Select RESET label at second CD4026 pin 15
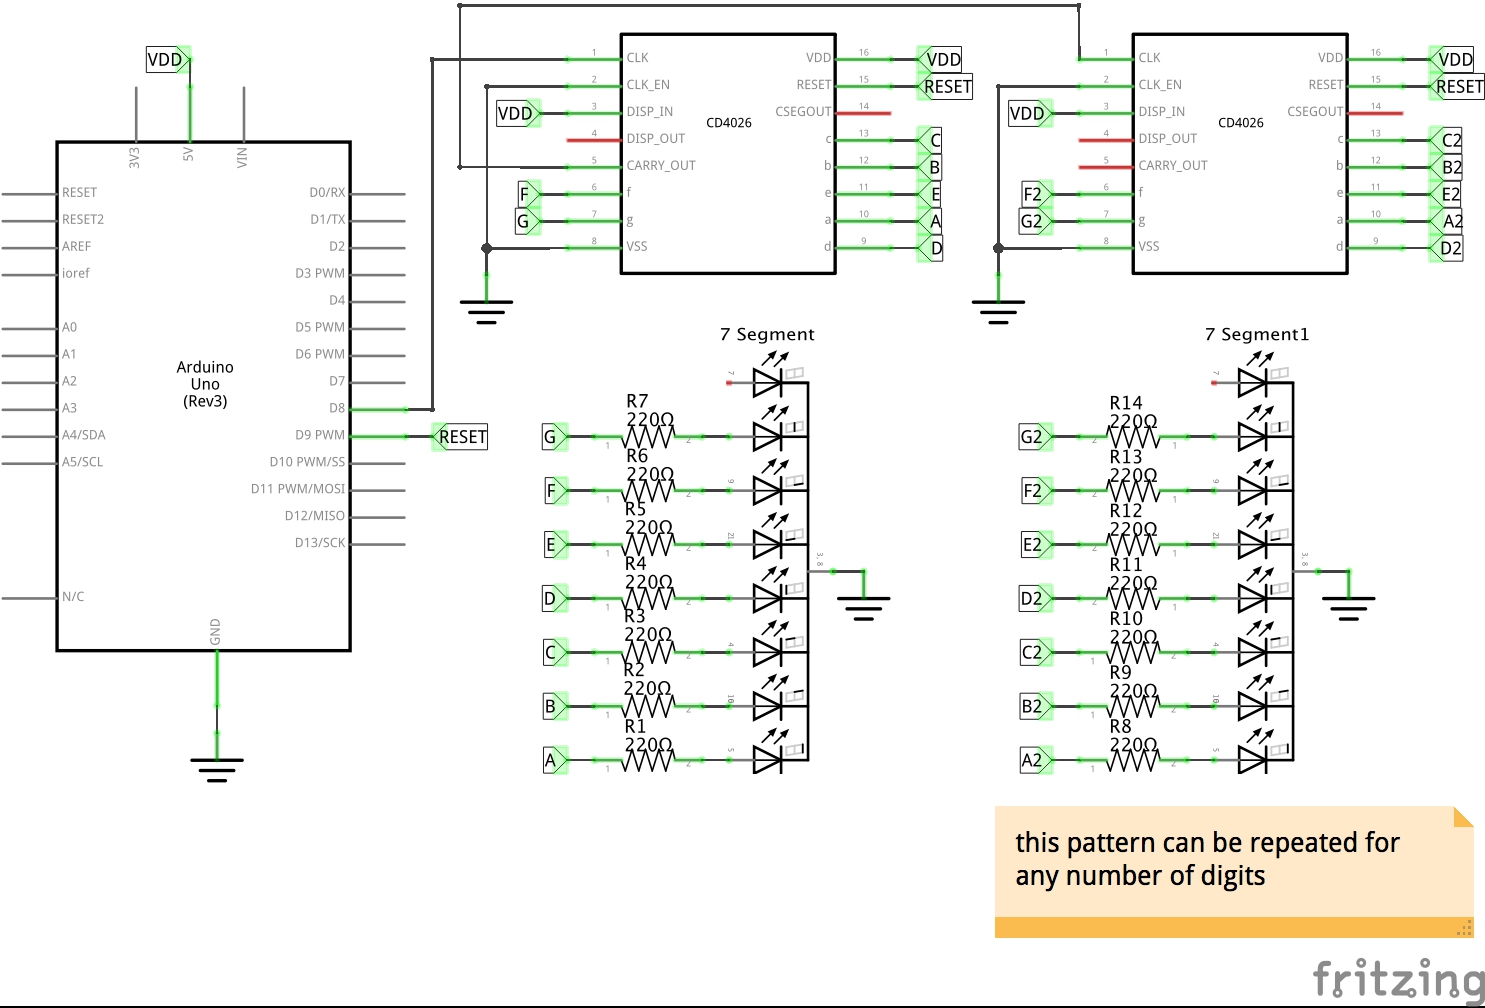The image size is (1485, 1008). (x=1456, y=86)
